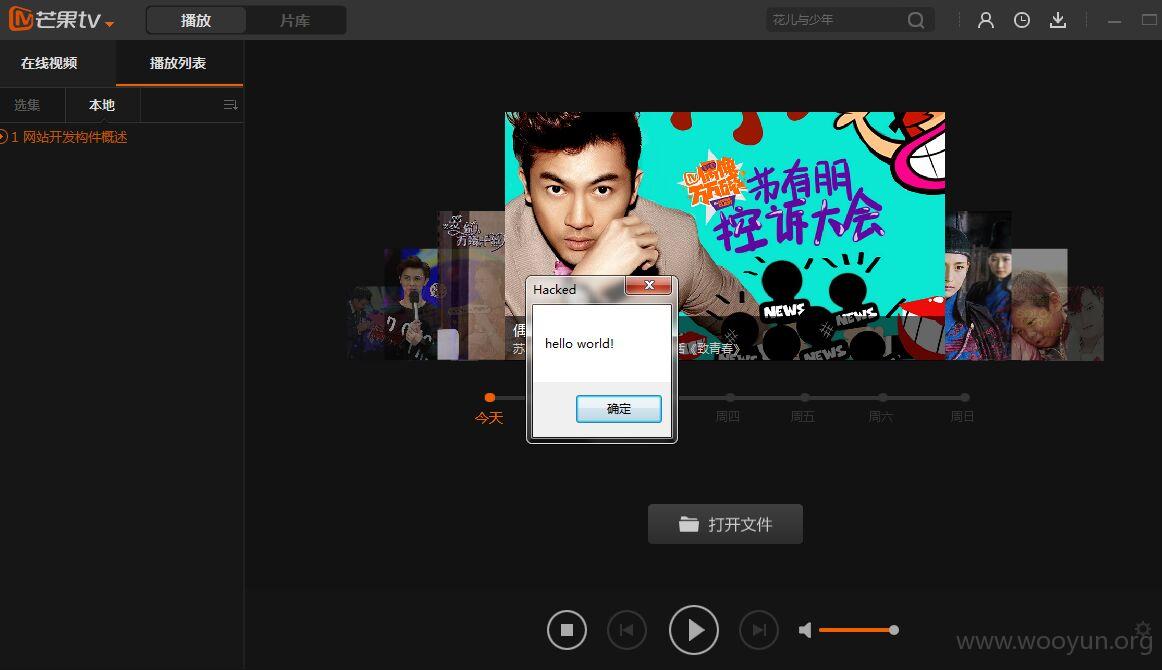The image size is (1162, 670).
Task: Select playlist item 网站开发构件概述
Action: pos(75,137)
